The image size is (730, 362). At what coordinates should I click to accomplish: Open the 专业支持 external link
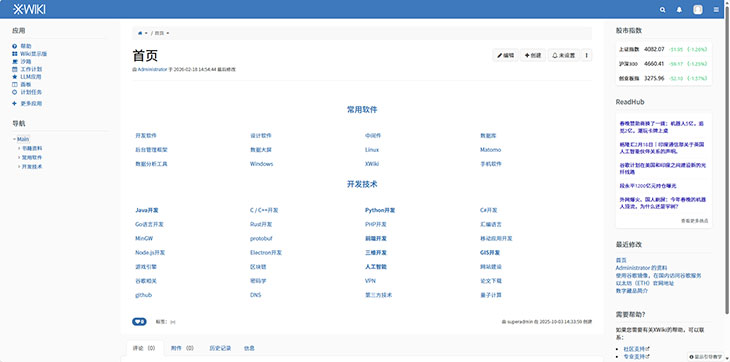[636, 356]
